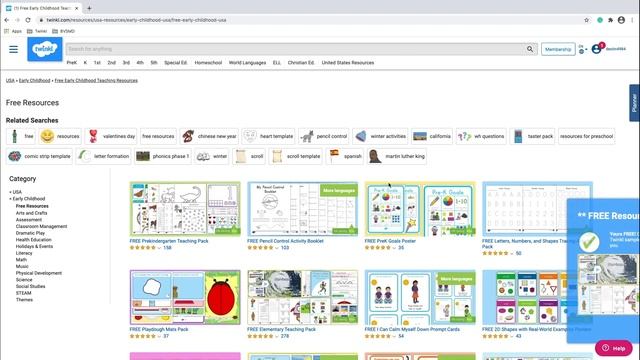
Task: Open the Literacy category
Action: 24,253
